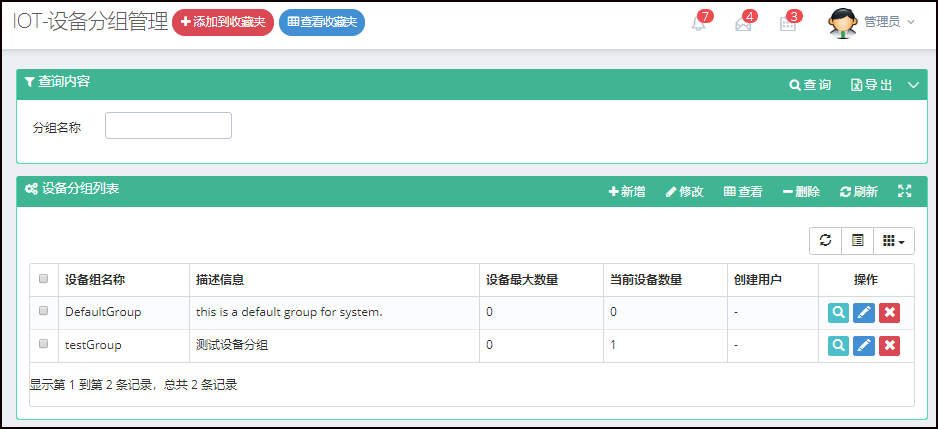Click 新增 in the panel toolbar
938x429 pixels.
pos(627,192)
